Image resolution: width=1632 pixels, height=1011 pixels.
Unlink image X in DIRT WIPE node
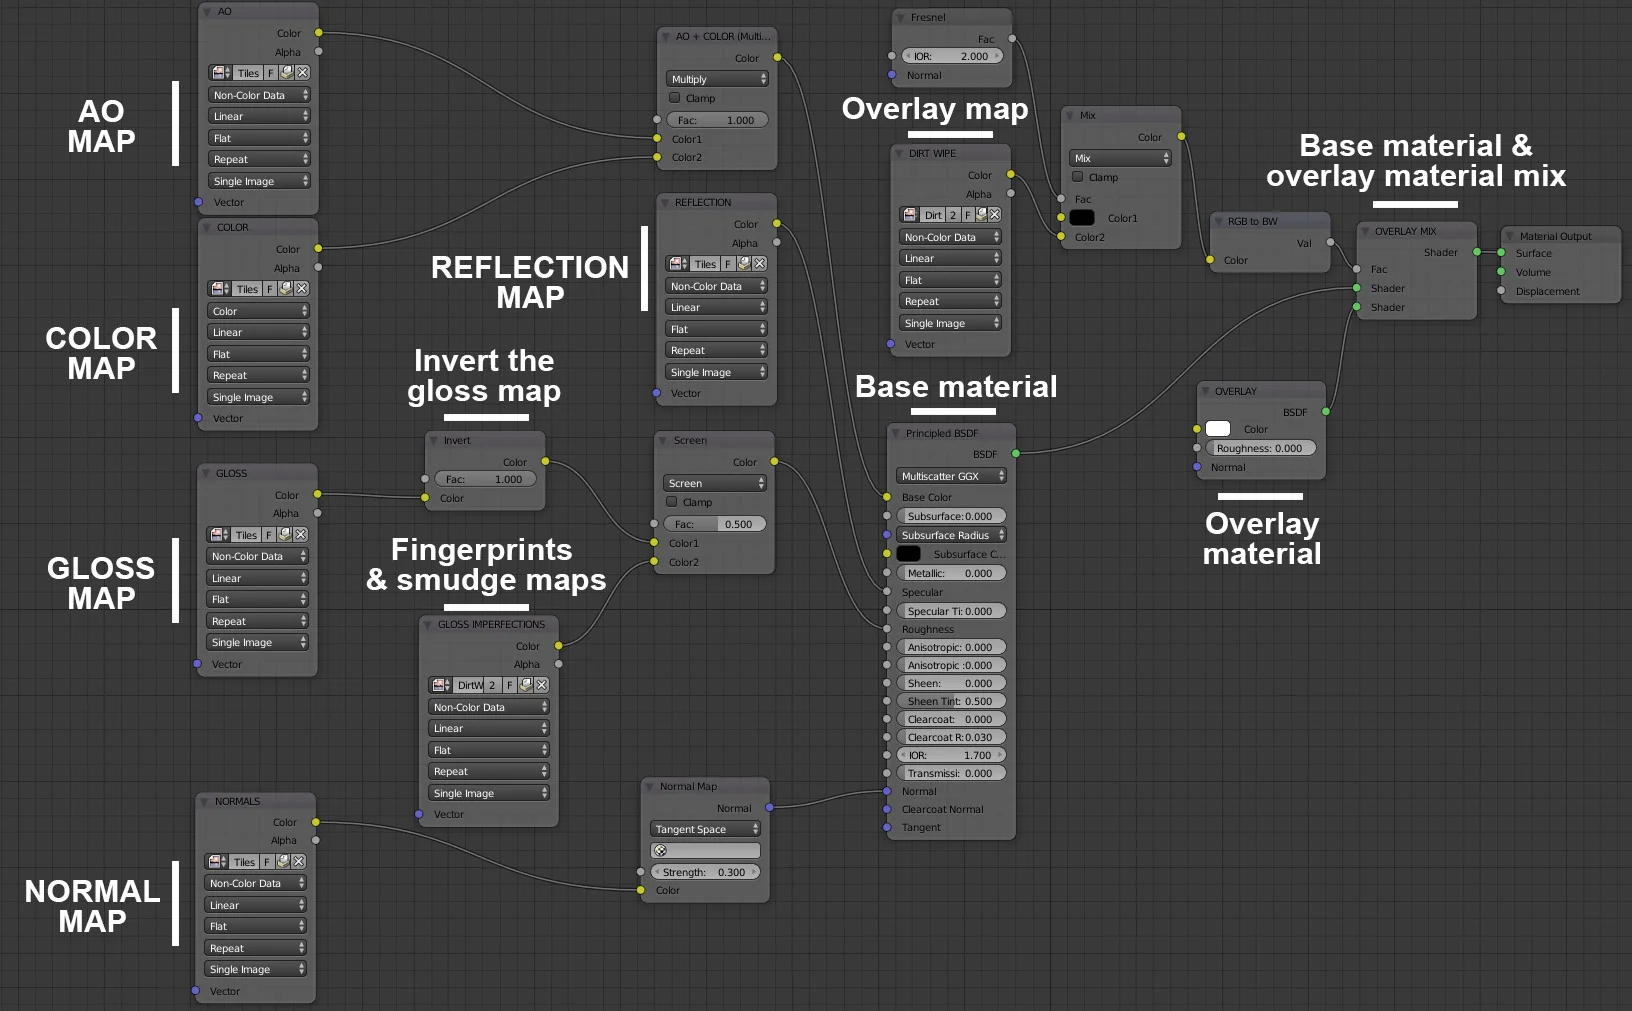point(995,215)
